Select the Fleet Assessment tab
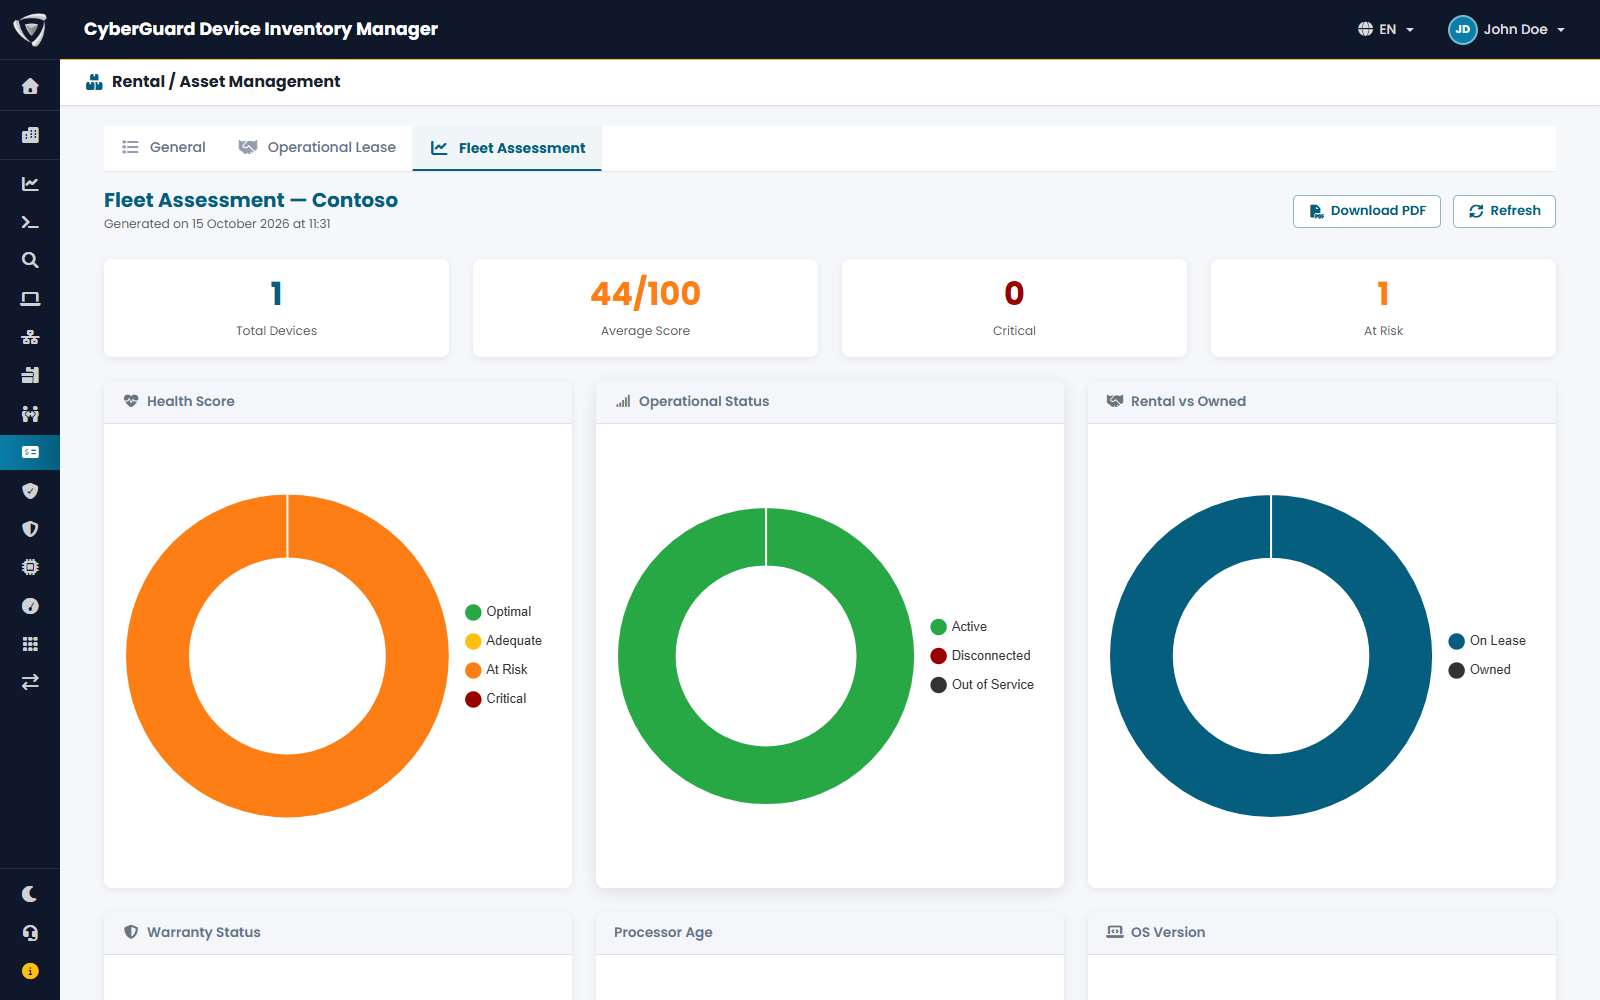Image resolution: width=1600 pixels, height=1000 pixels. [507, 148]
